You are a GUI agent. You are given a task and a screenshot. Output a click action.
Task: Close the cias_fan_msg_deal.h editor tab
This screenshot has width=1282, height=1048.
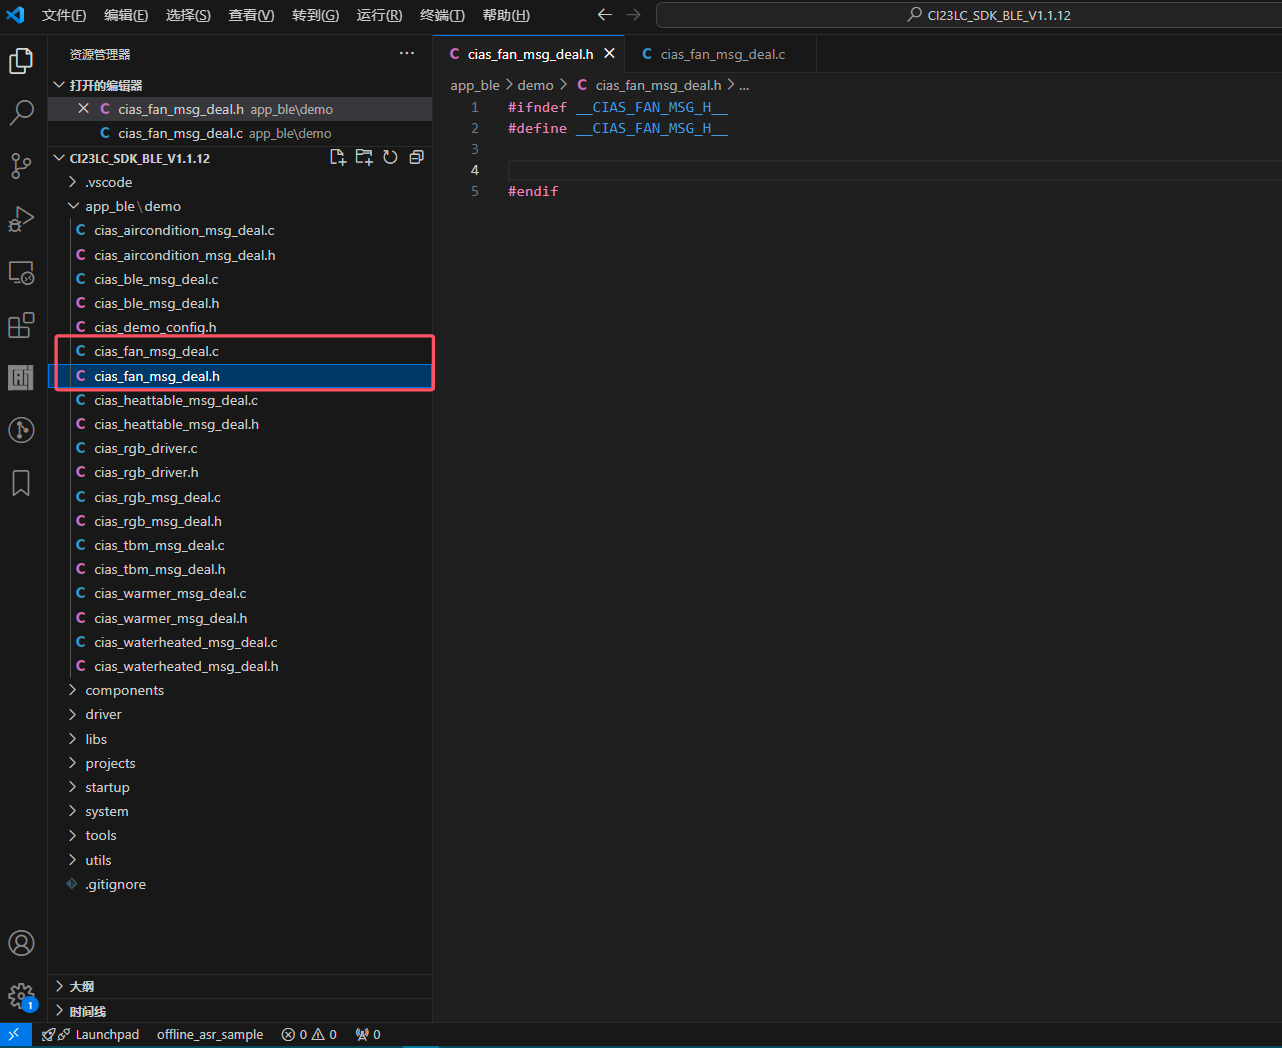609,54
